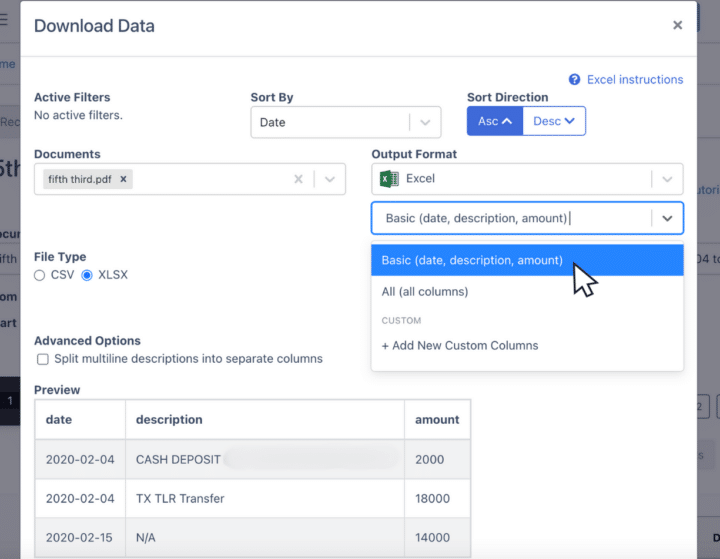Expand the Sort By dropdown
Image resolution: width=720 pixels, height=559 pixels.
(425, 122)
